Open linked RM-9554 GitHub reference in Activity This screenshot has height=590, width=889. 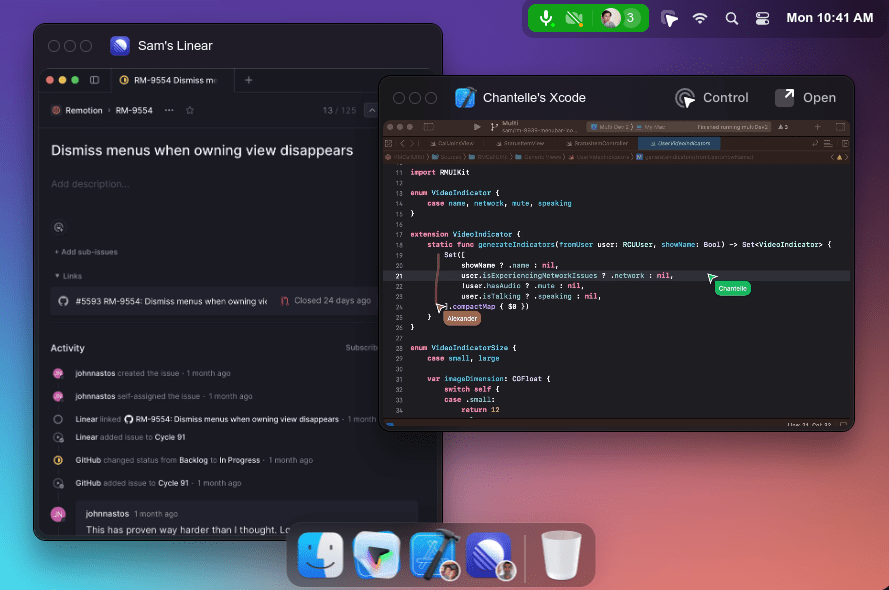pos(231,419)
